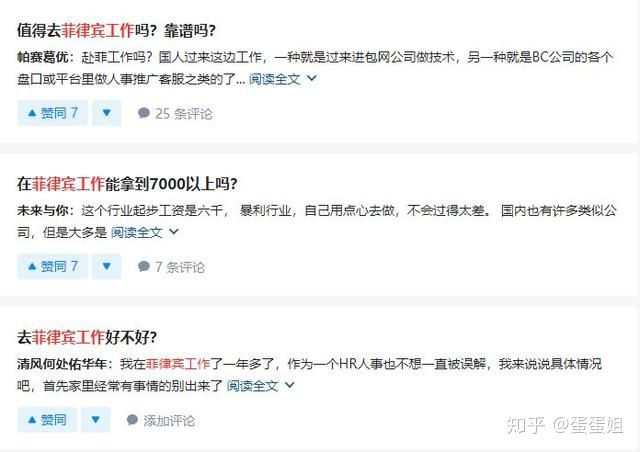The image size is (640, 452).
Task: Click downvote arrow on second answer
Action: point(107,266)
